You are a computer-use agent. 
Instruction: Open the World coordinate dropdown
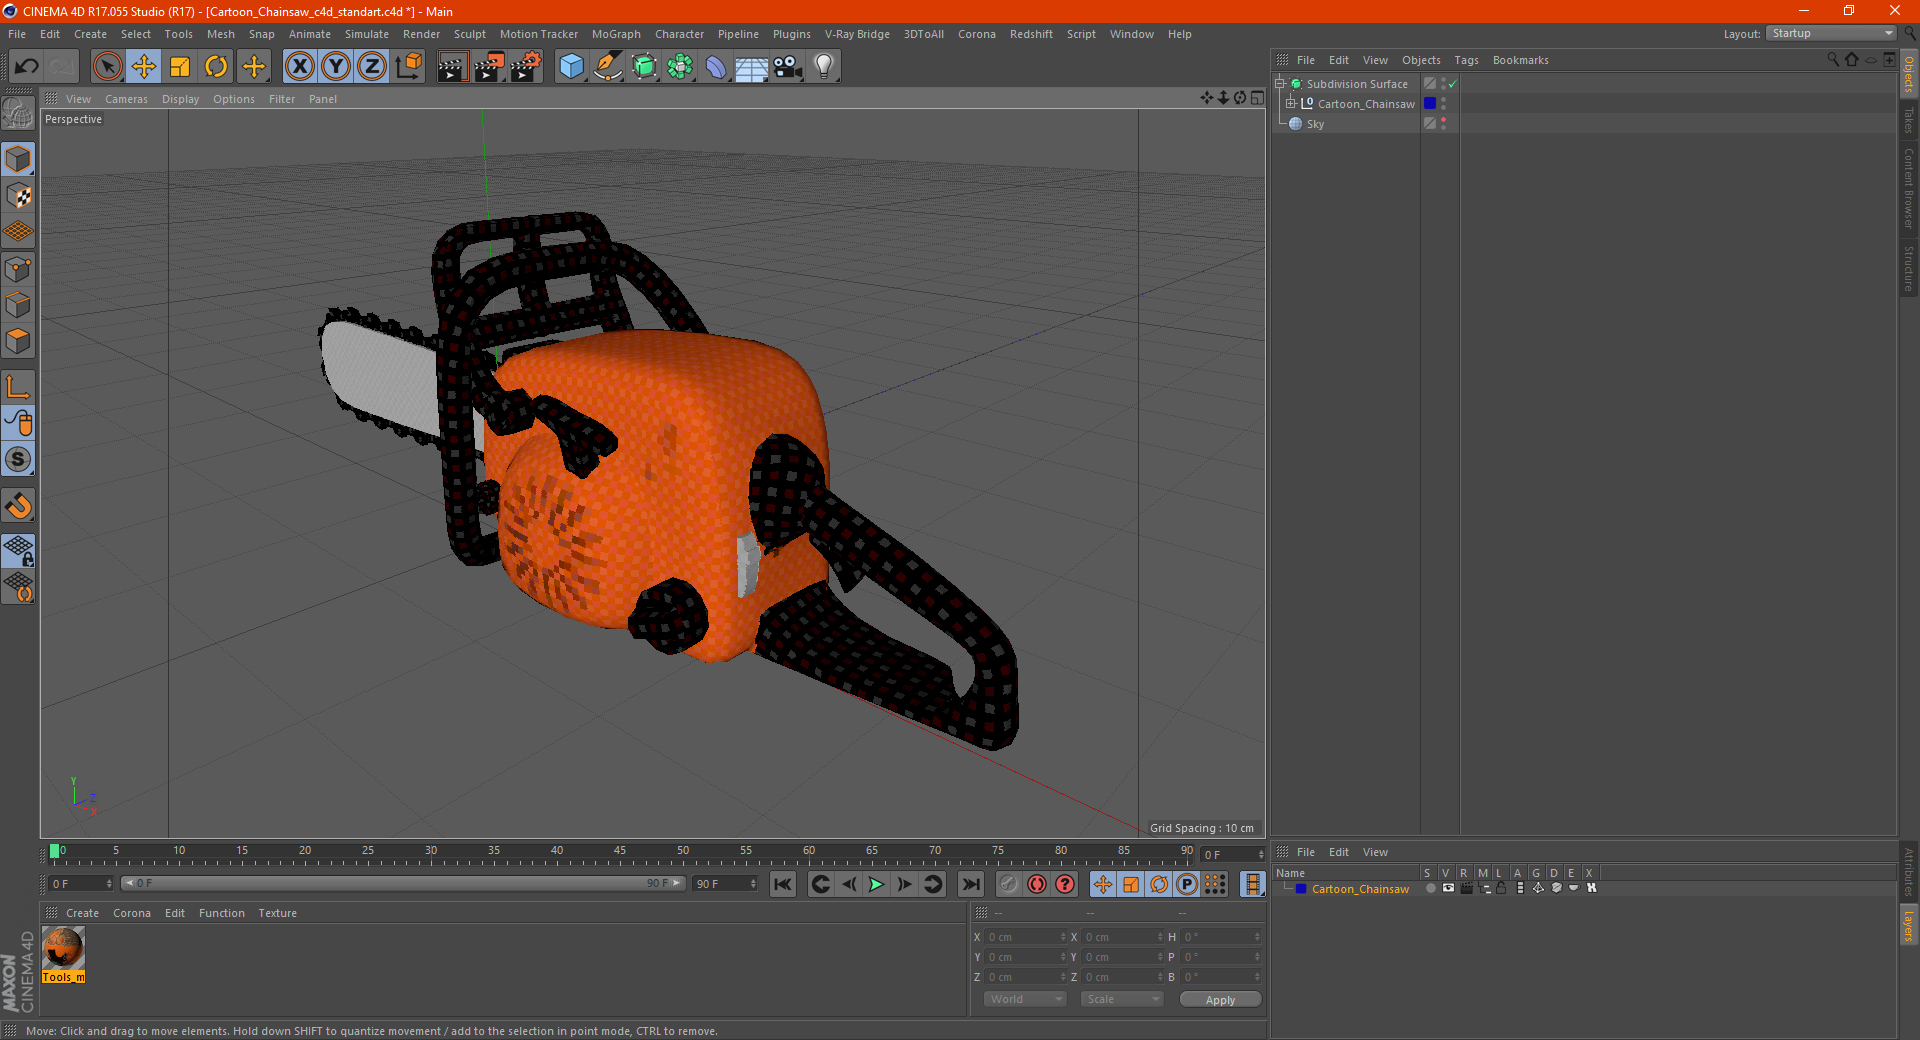coord(1025,999)
